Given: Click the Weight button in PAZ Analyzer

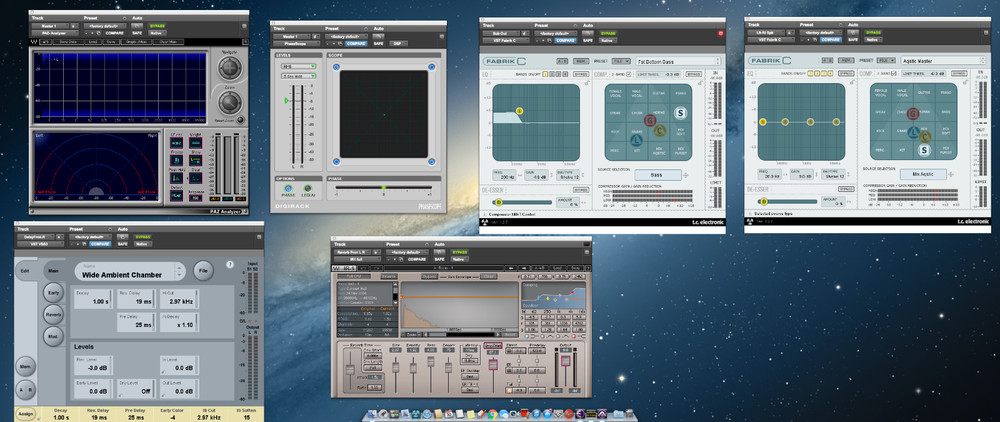Looking at the screenshot, I should [x=196, y=143].
